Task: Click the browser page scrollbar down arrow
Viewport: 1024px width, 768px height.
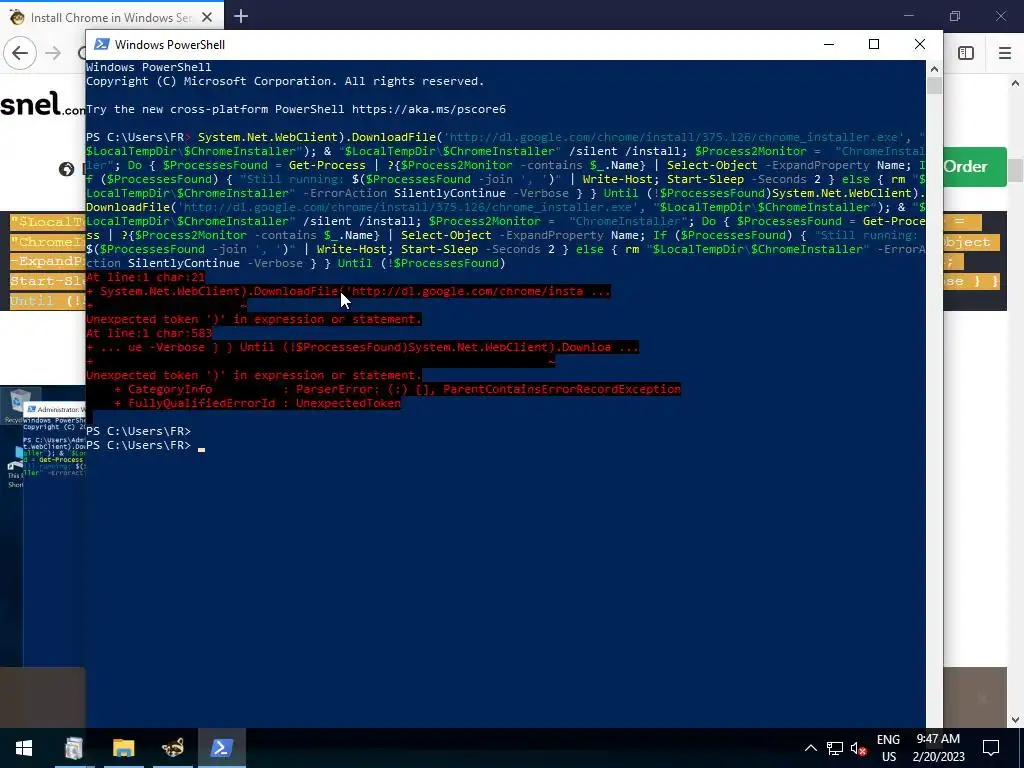Action: pos(1016,720)
